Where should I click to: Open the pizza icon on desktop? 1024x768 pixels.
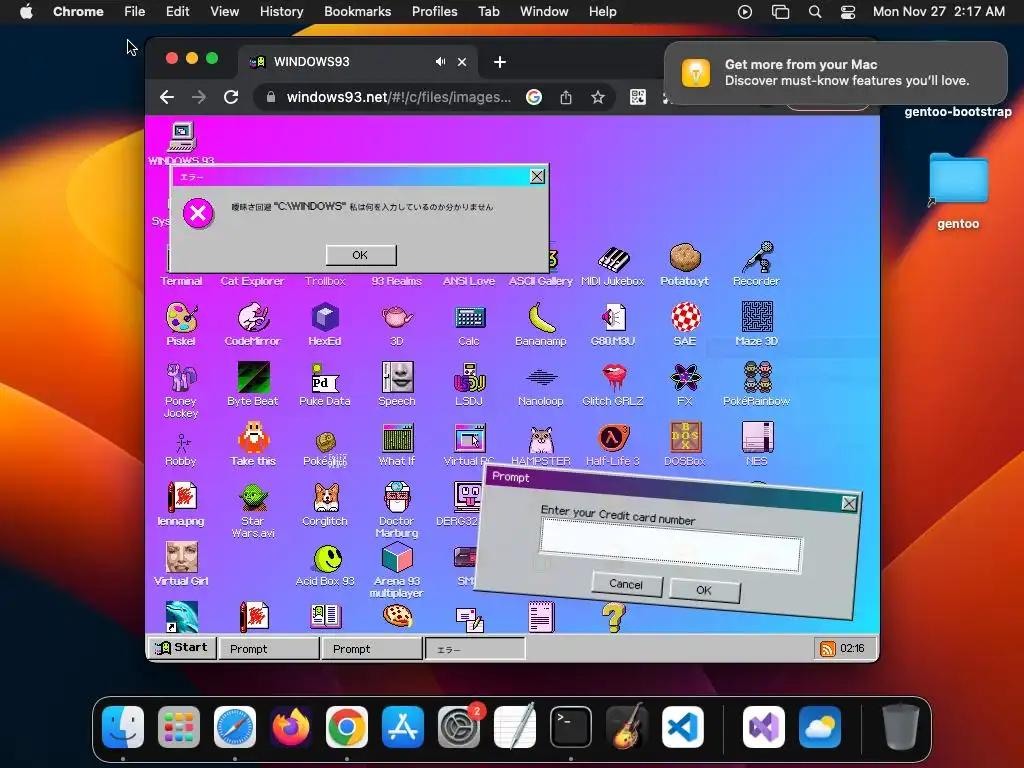(x=398, y=616)
